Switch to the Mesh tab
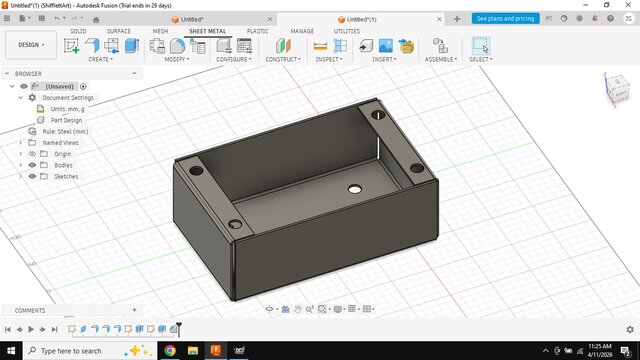 tap(160, 31)
